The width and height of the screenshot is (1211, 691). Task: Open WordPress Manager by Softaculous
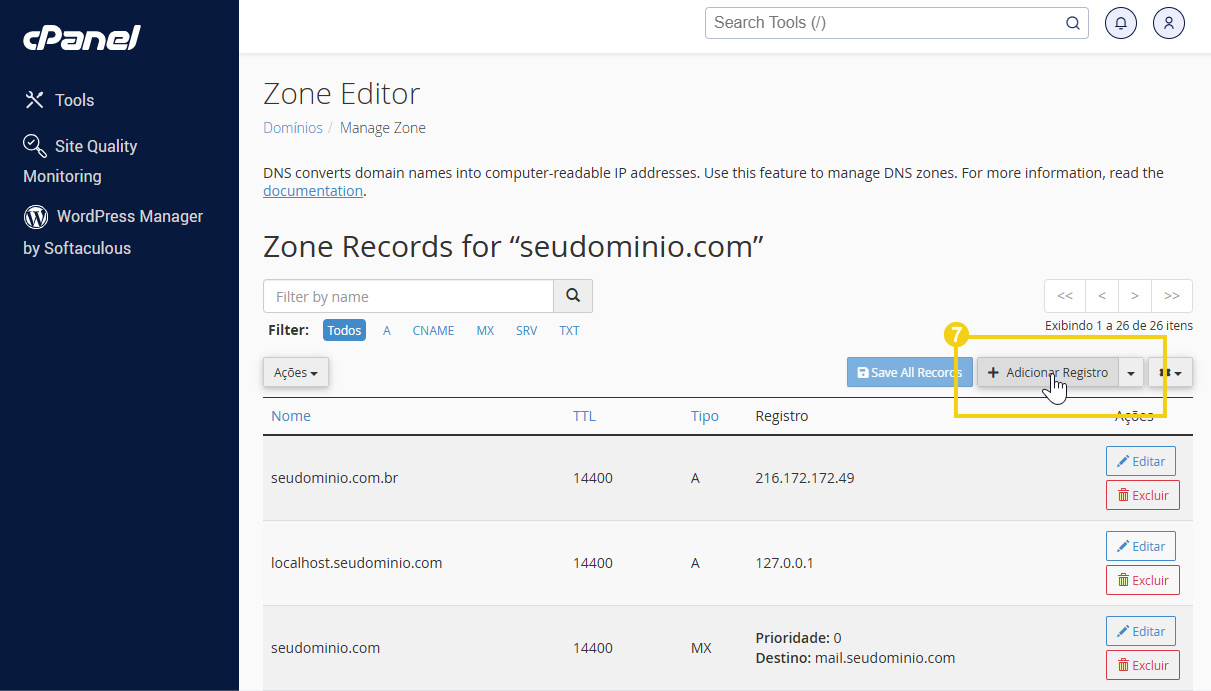pos(113,231)
